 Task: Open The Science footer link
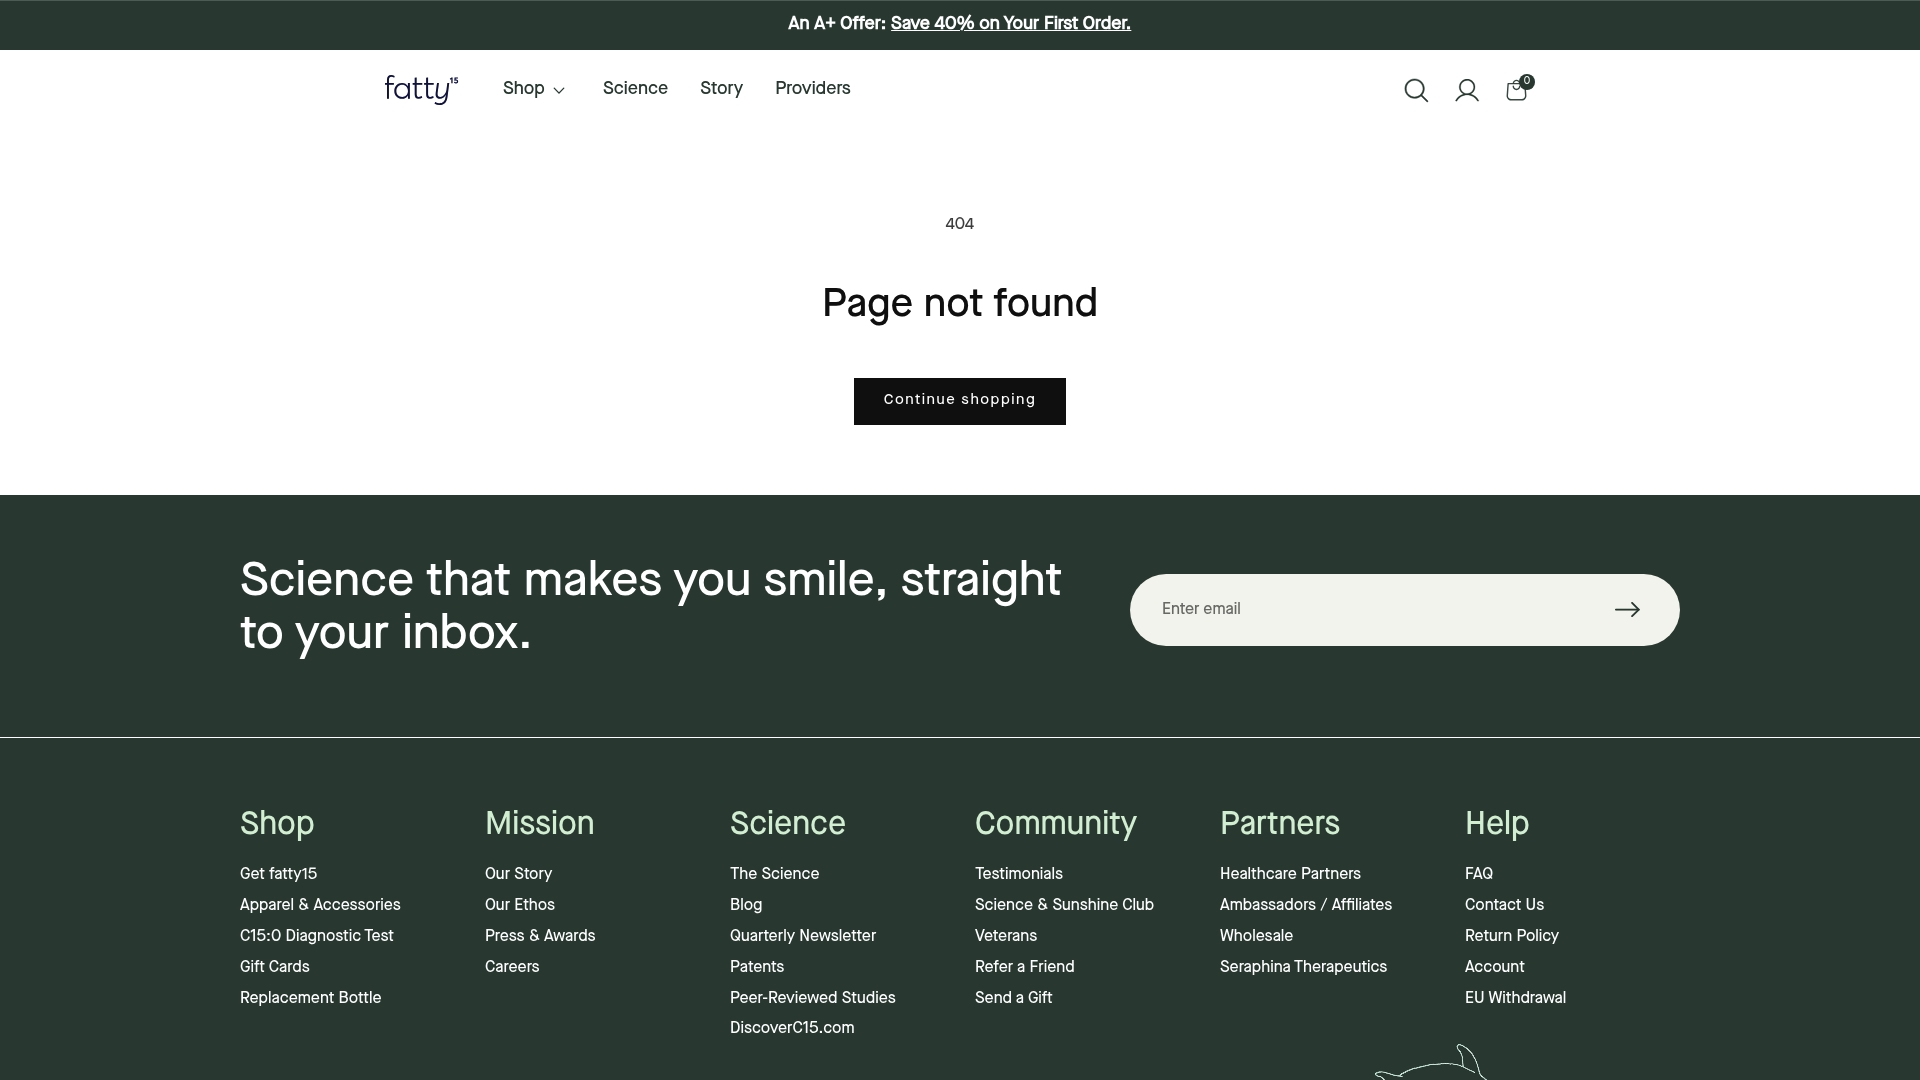click(x=774, y=874)
